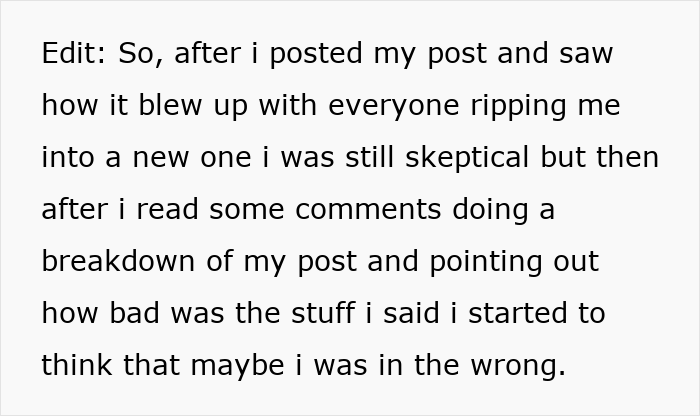Click the final word "wrong."
700x416 pixels.
pyautogui.click(x=516, y=366)
